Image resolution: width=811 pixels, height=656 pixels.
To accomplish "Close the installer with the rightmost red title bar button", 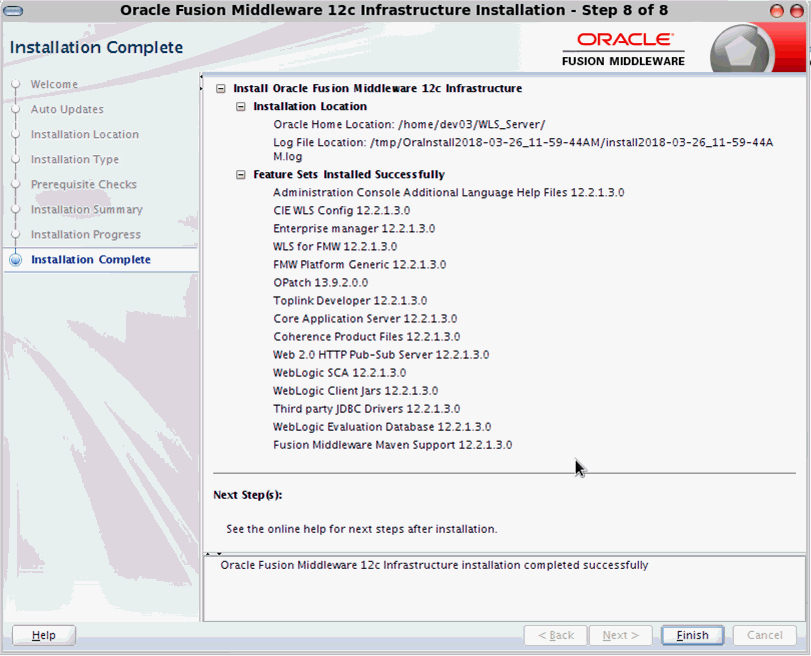I will pos(797,11).
